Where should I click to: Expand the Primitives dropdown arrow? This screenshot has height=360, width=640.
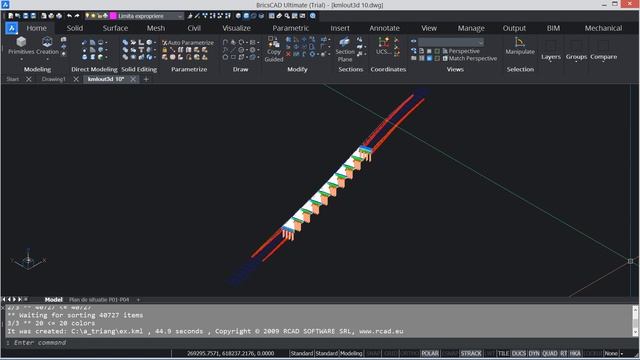[x=21, y=59]
